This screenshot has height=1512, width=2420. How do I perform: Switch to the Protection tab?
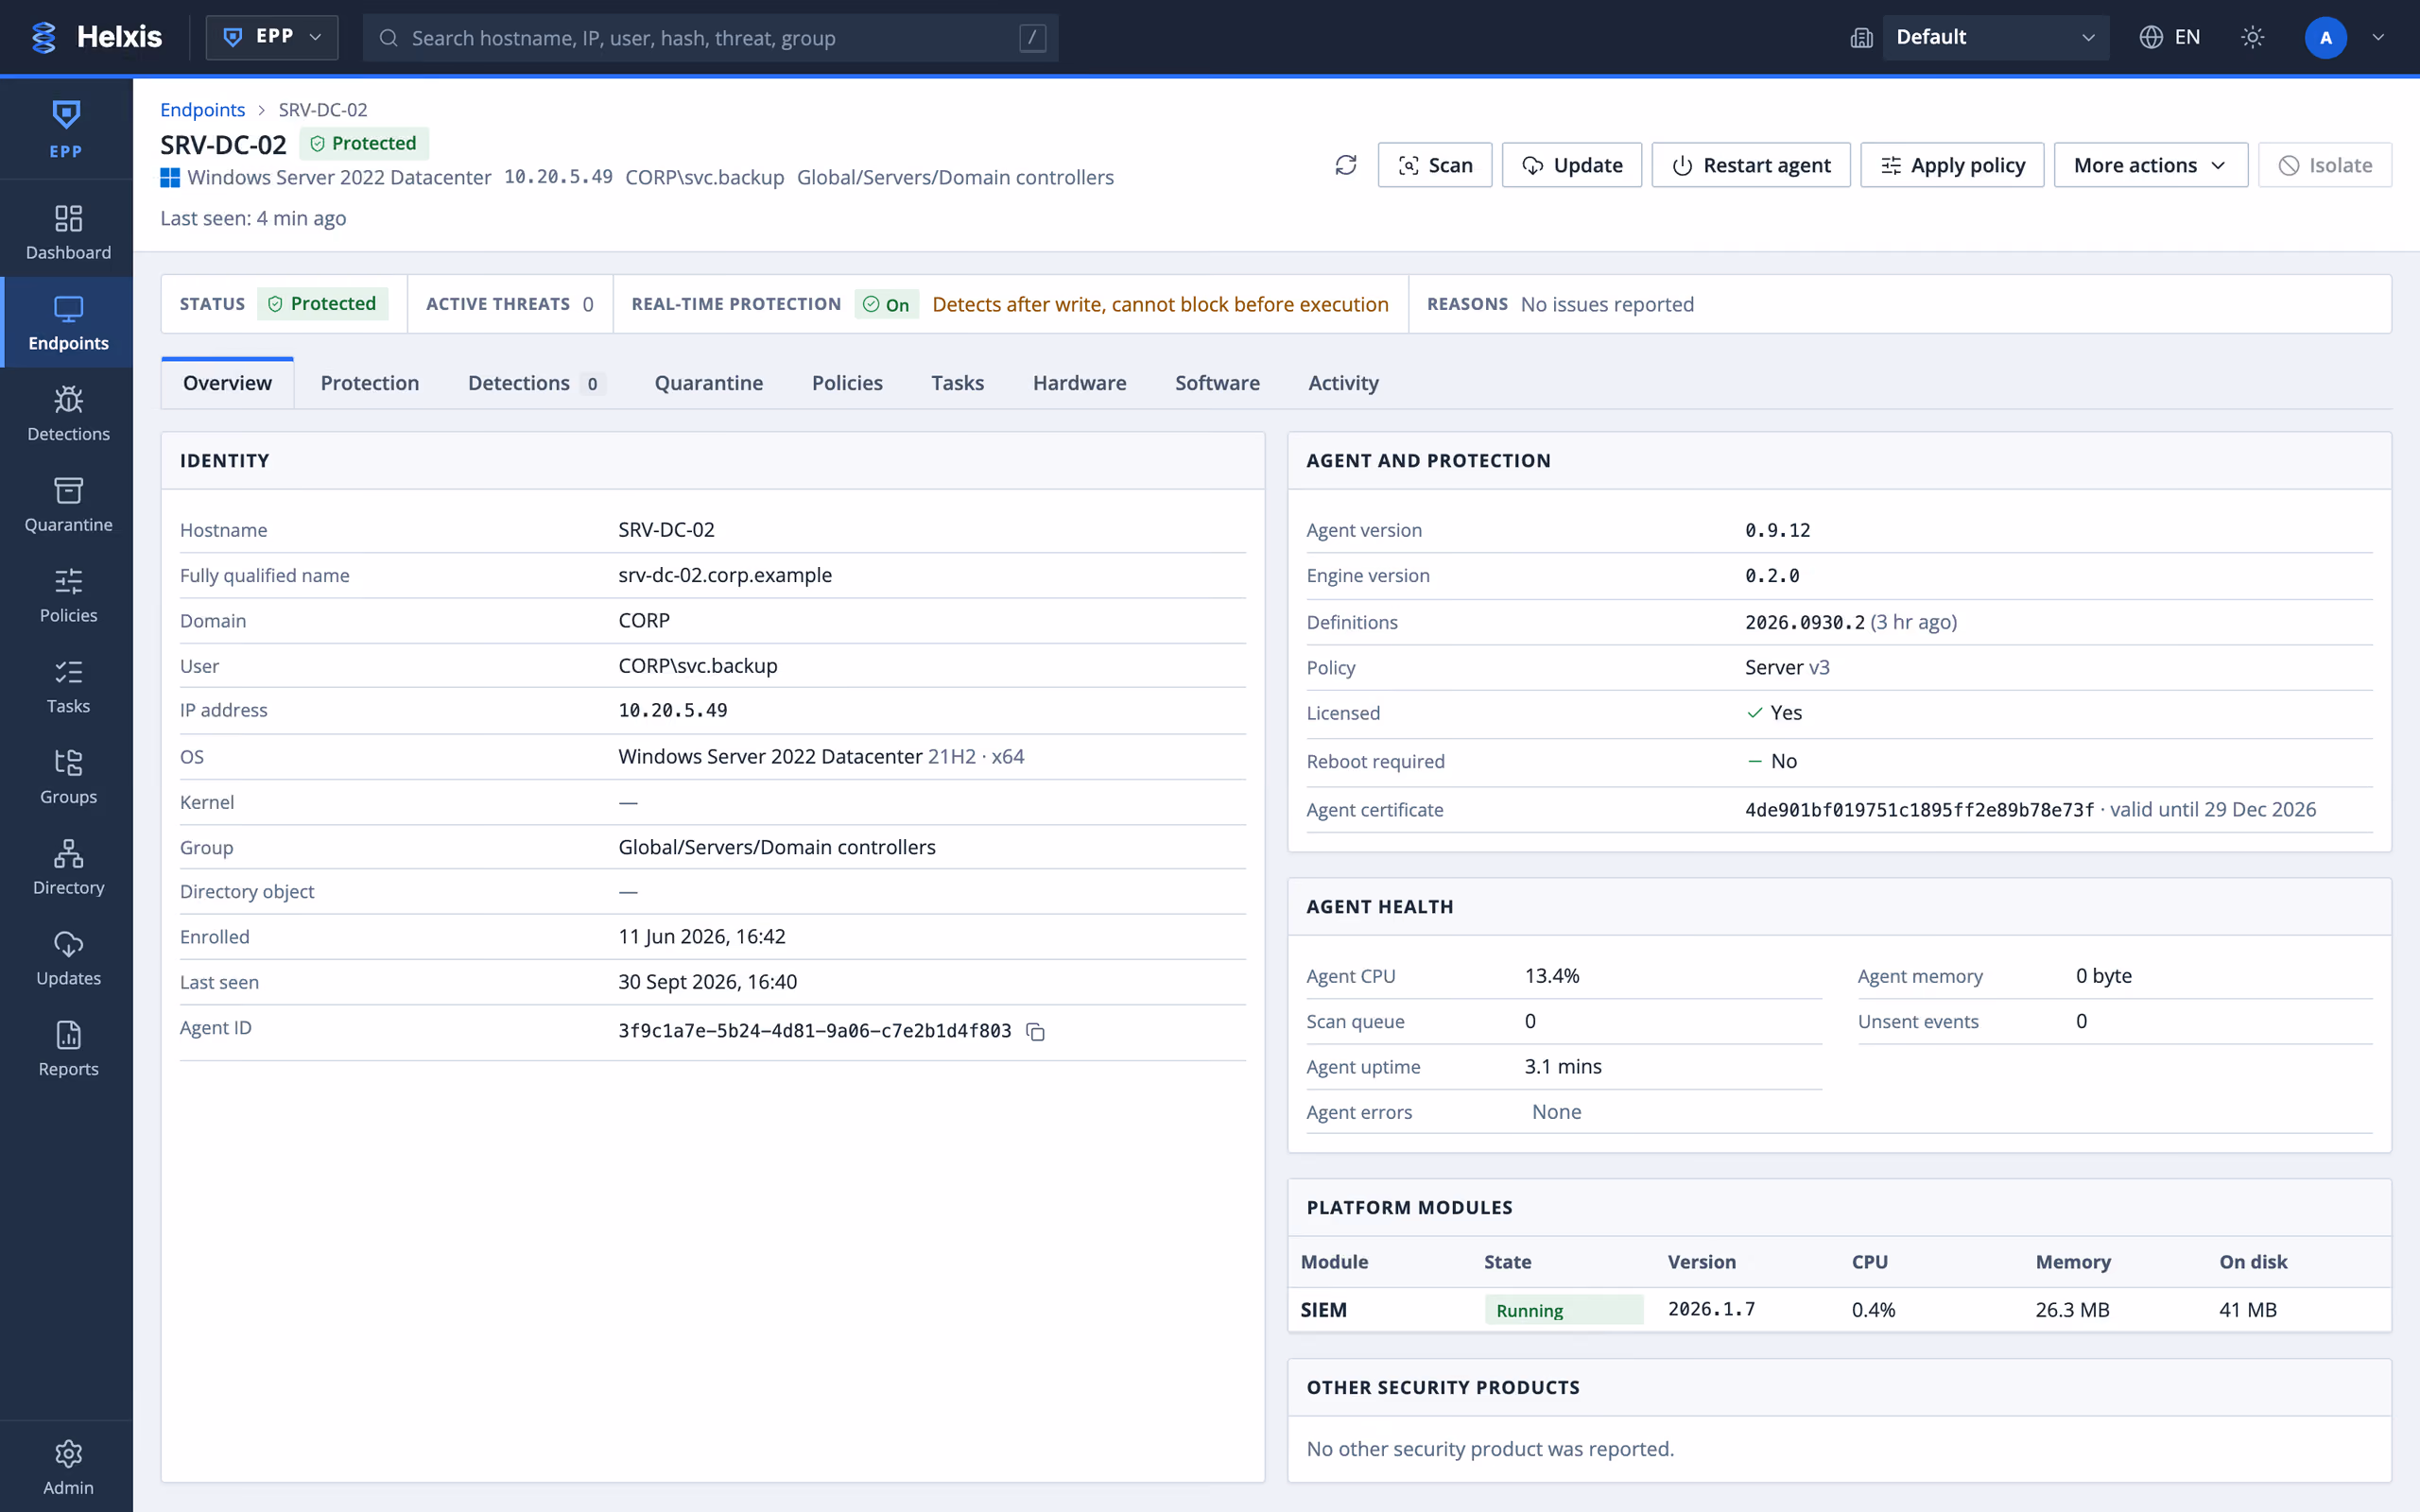coord(370,383)
